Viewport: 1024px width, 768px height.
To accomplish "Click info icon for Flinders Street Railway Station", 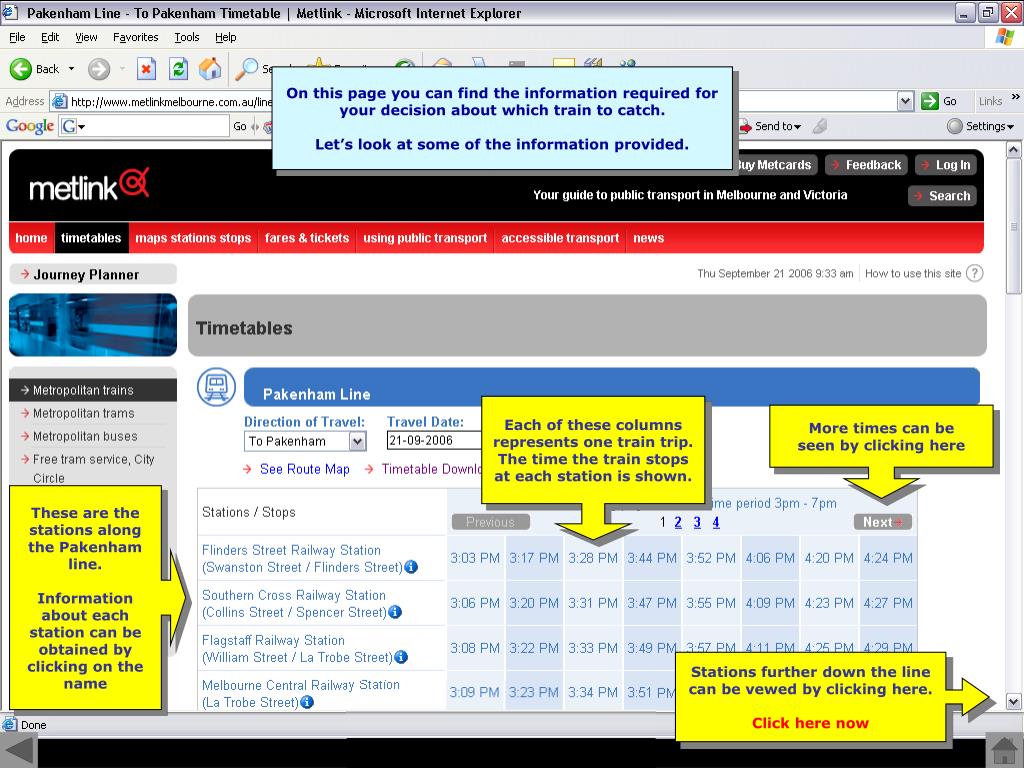I will click(x=411, y=567).
